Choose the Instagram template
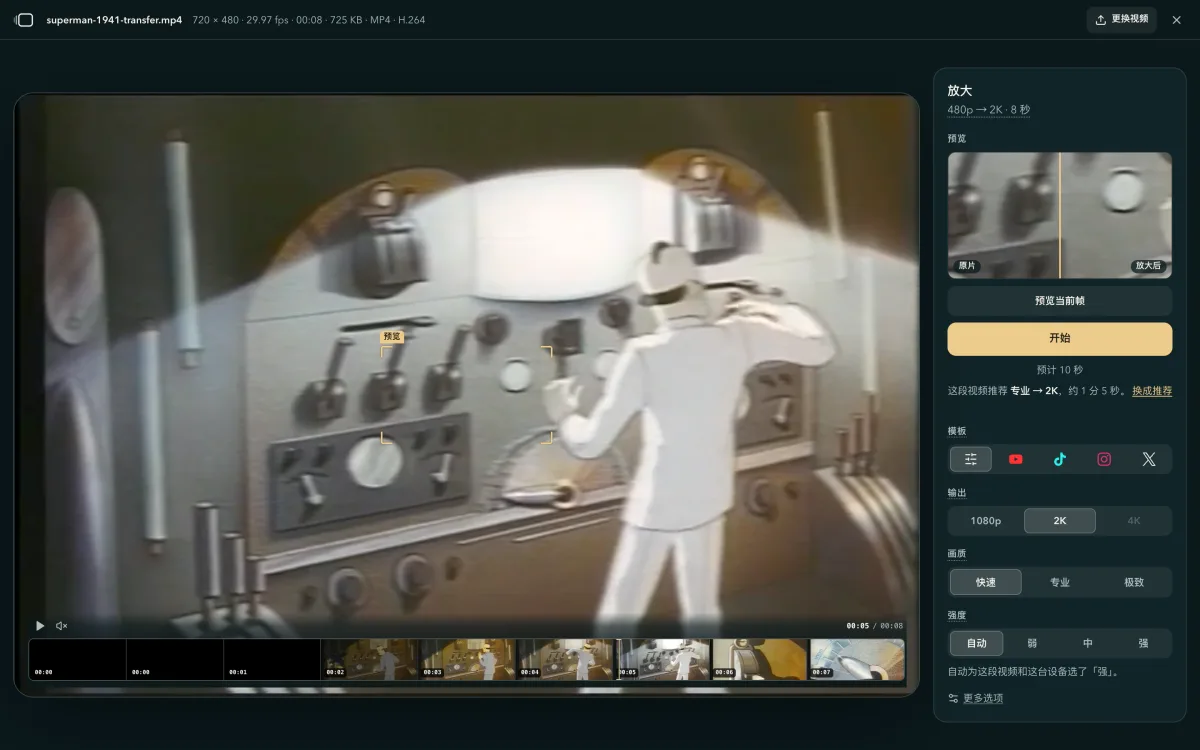The width and height of the screenshot is (1200, 750). coord(1104,459)
